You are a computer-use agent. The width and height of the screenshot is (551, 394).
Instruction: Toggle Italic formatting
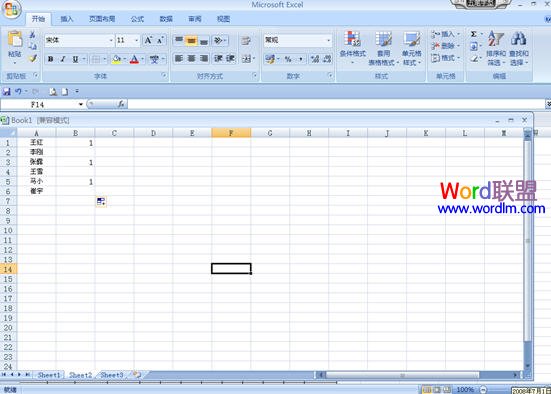tap(63, 59)
